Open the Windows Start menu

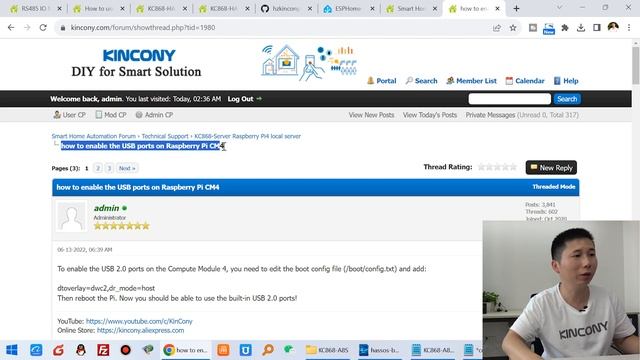point(12,350)
